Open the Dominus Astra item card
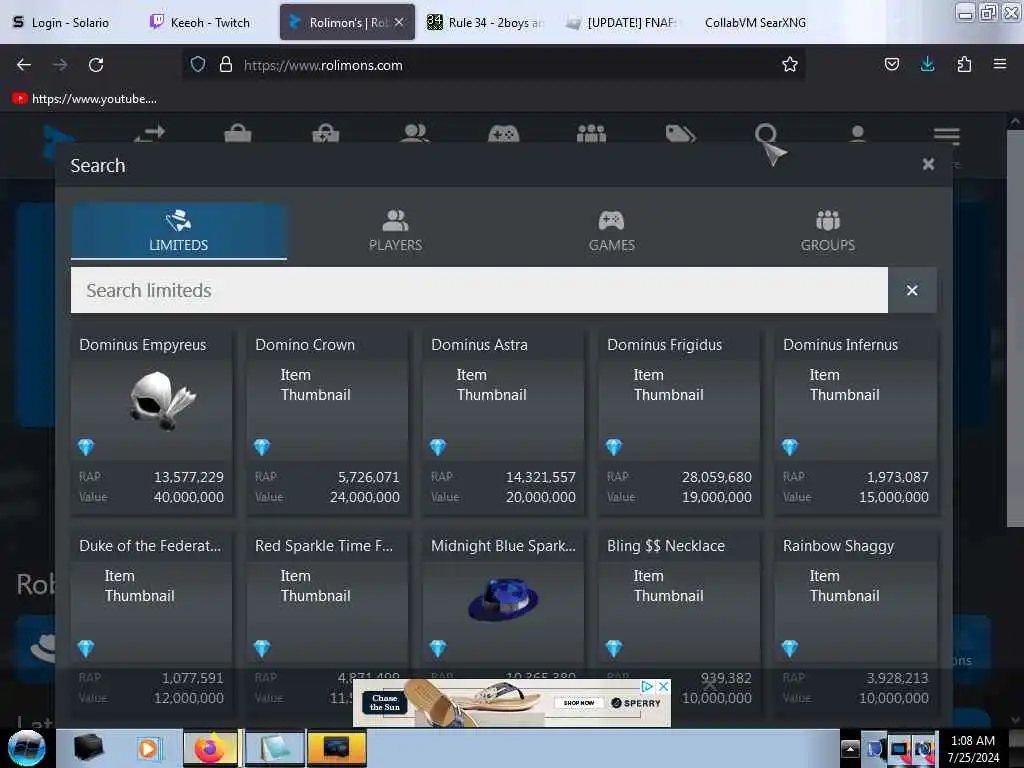Viewport: 1024px width, 768px height. pos(504,423)
